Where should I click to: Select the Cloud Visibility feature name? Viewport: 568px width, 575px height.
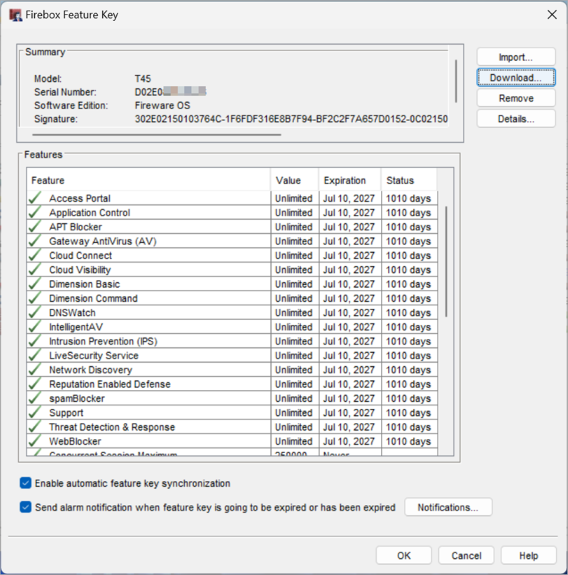pyautogui.click(x=80, y=270)
